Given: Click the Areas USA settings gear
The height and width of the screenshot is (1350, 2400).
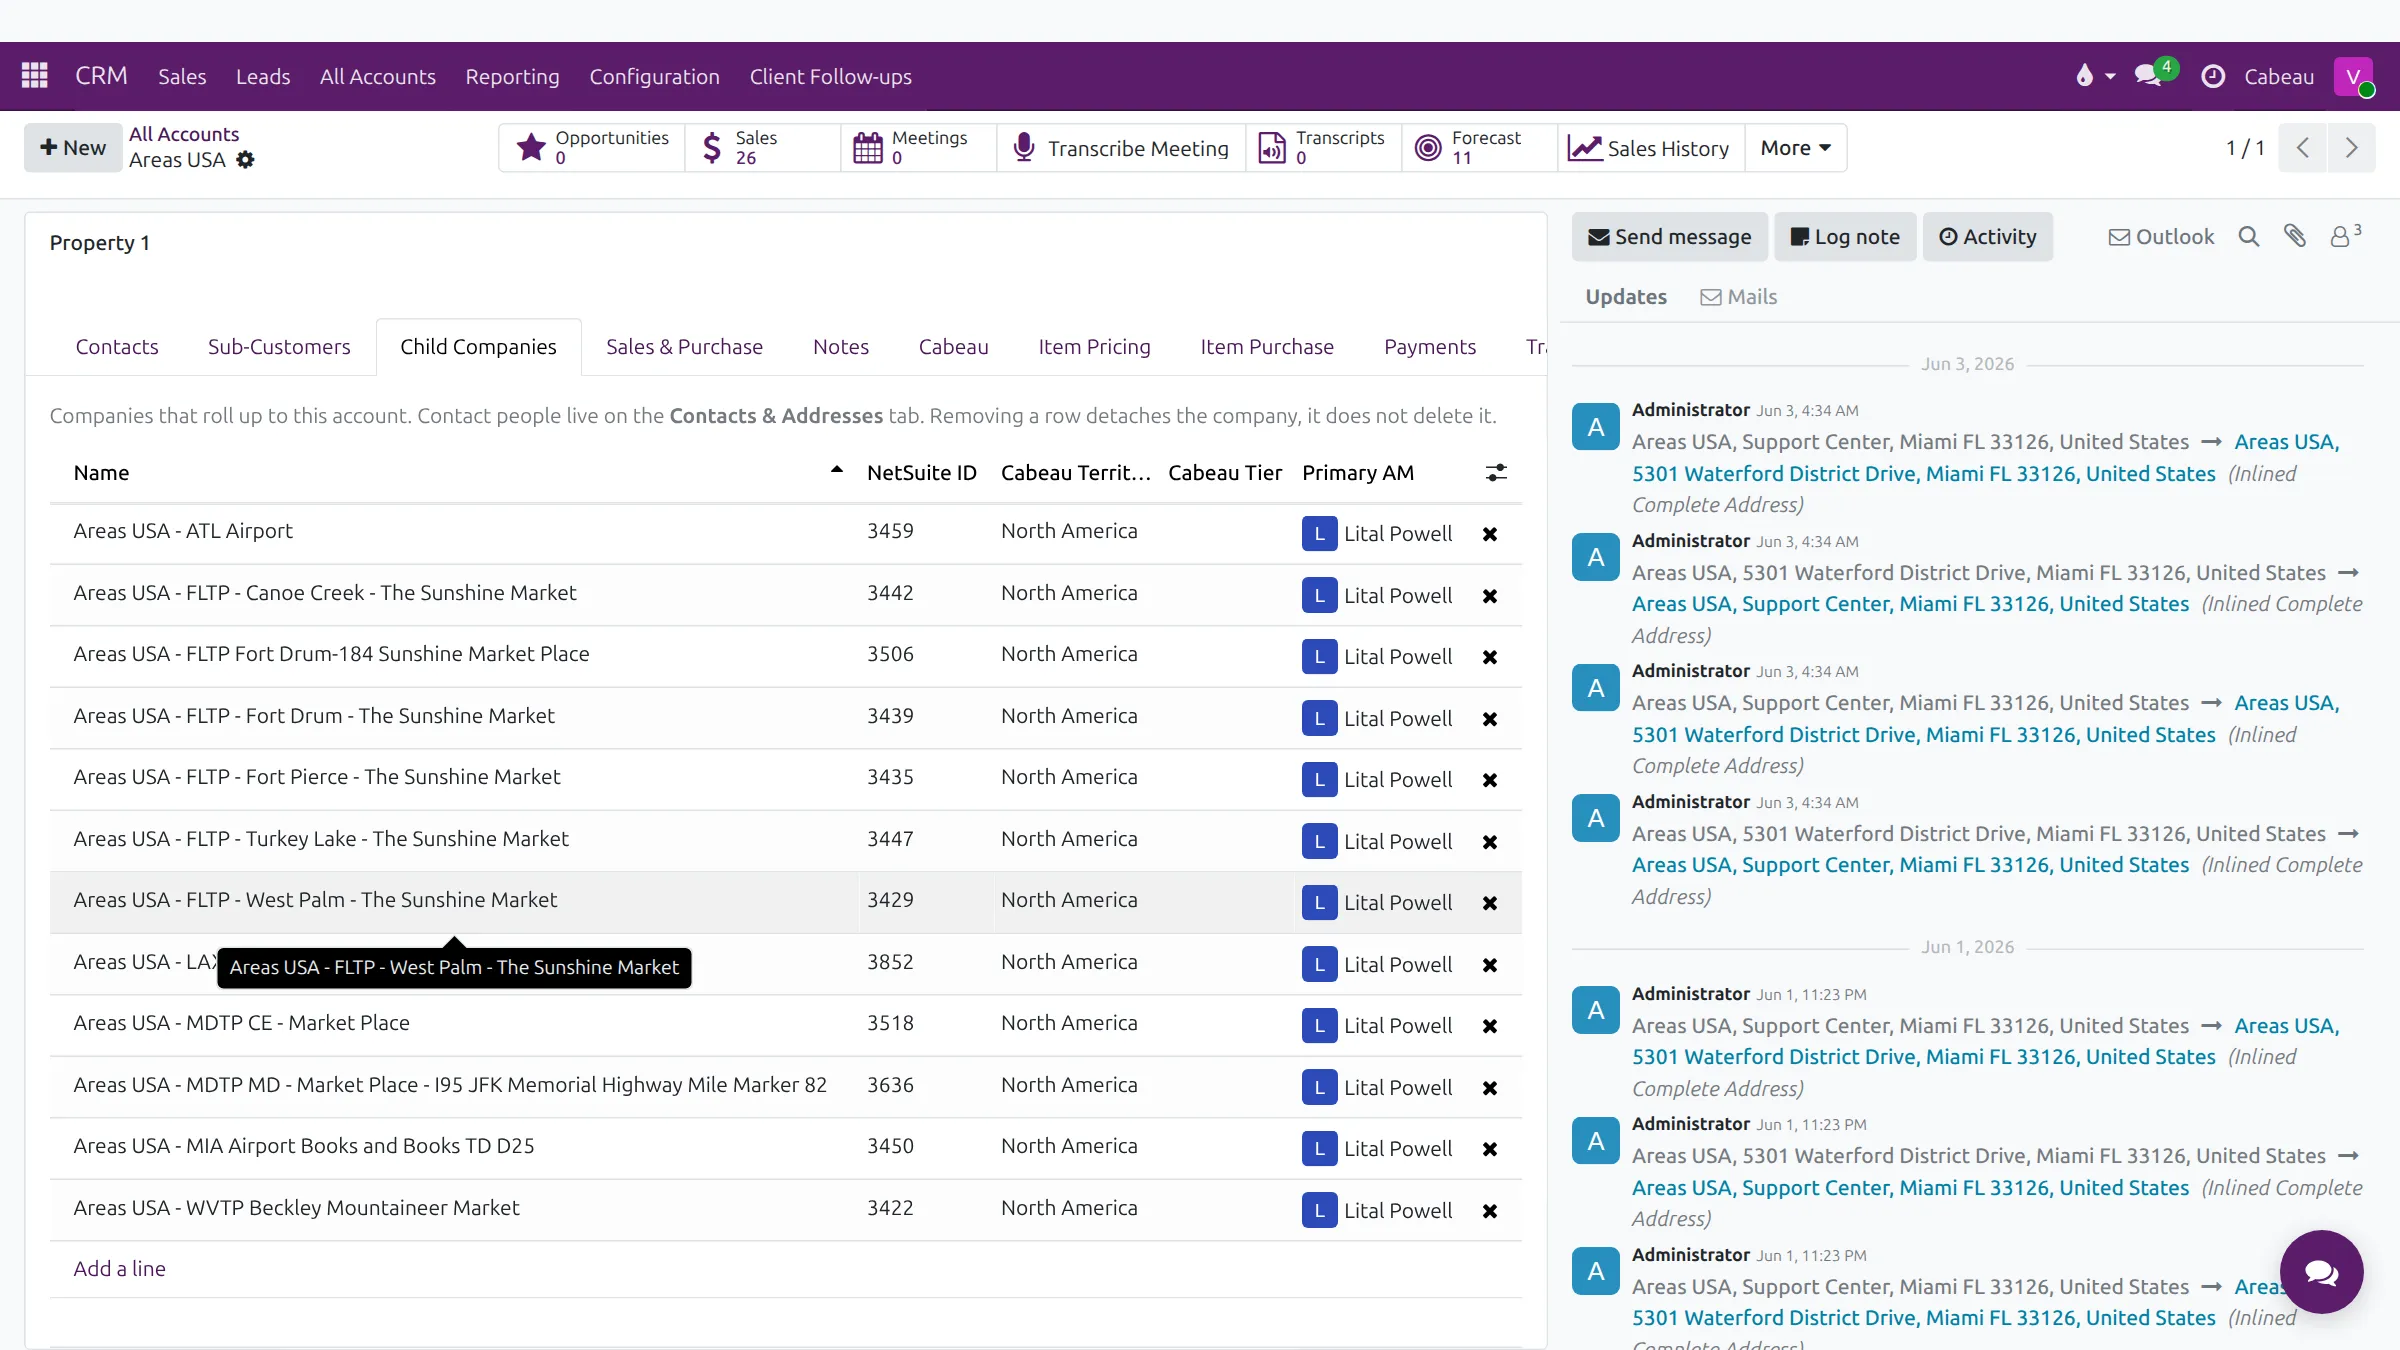Looking at the screenshot, I should [x=245, y=160].
